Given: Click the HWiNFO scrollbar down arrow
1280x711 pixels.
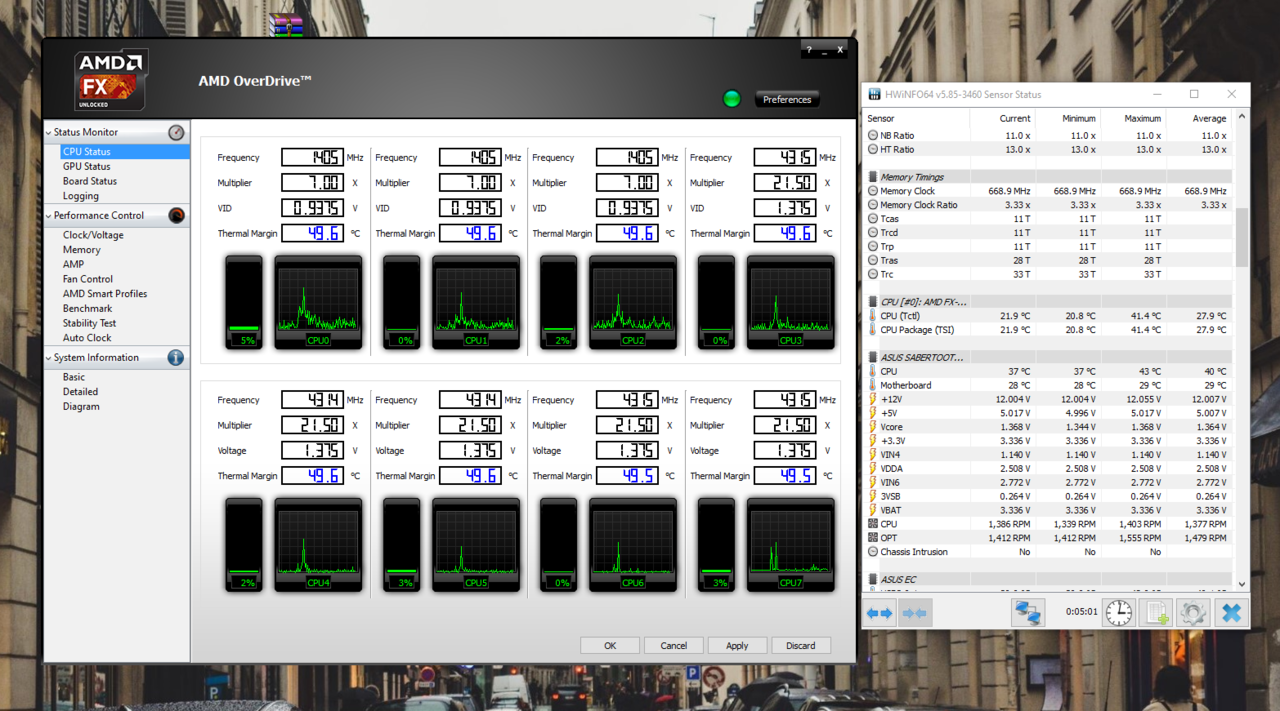Looking at the screenshot, I should (x=1242, y=584).
